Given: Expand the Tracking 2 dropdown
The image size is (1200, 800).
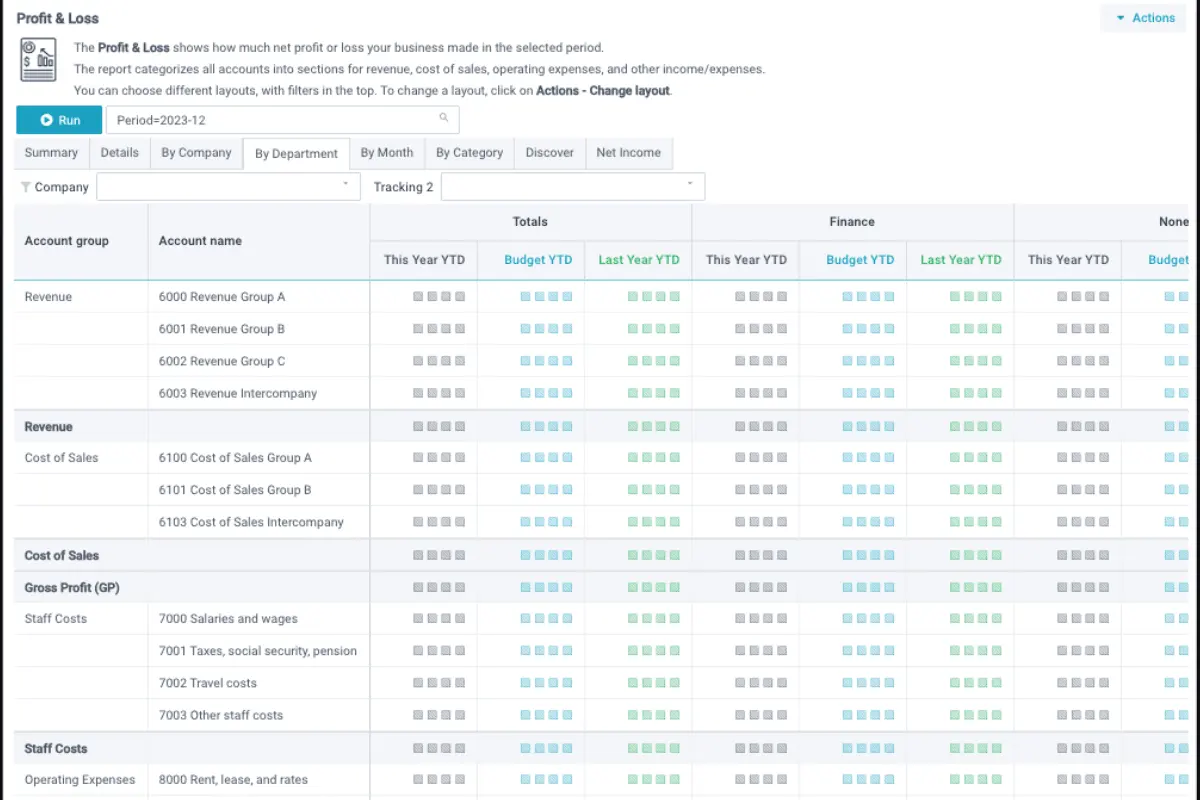Looking at the screenshot, I should pyautogui.click(x=573, y=187).
